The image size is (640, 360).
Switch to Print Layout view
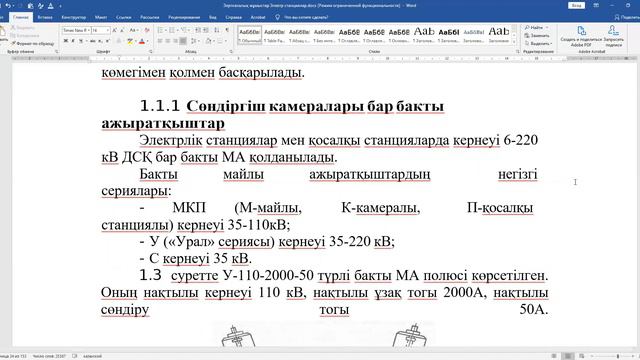pyautogui.click(x=567, y=356)
